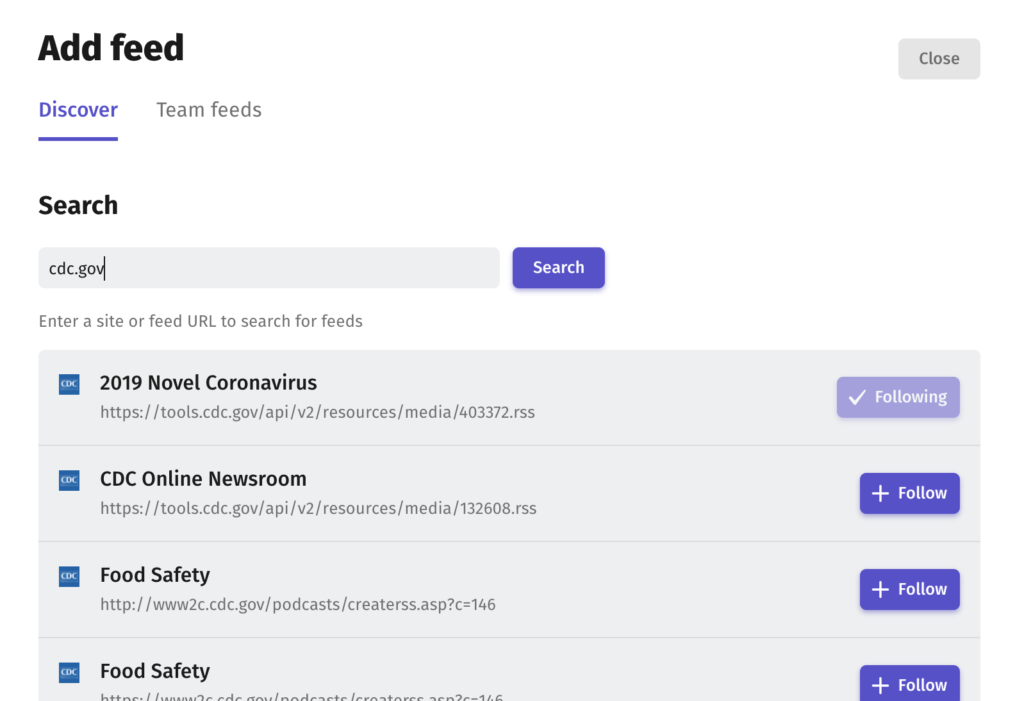Click CDC logo beside the http:// Food Safety feed
Screen dimensions: 1024x701
69,576
